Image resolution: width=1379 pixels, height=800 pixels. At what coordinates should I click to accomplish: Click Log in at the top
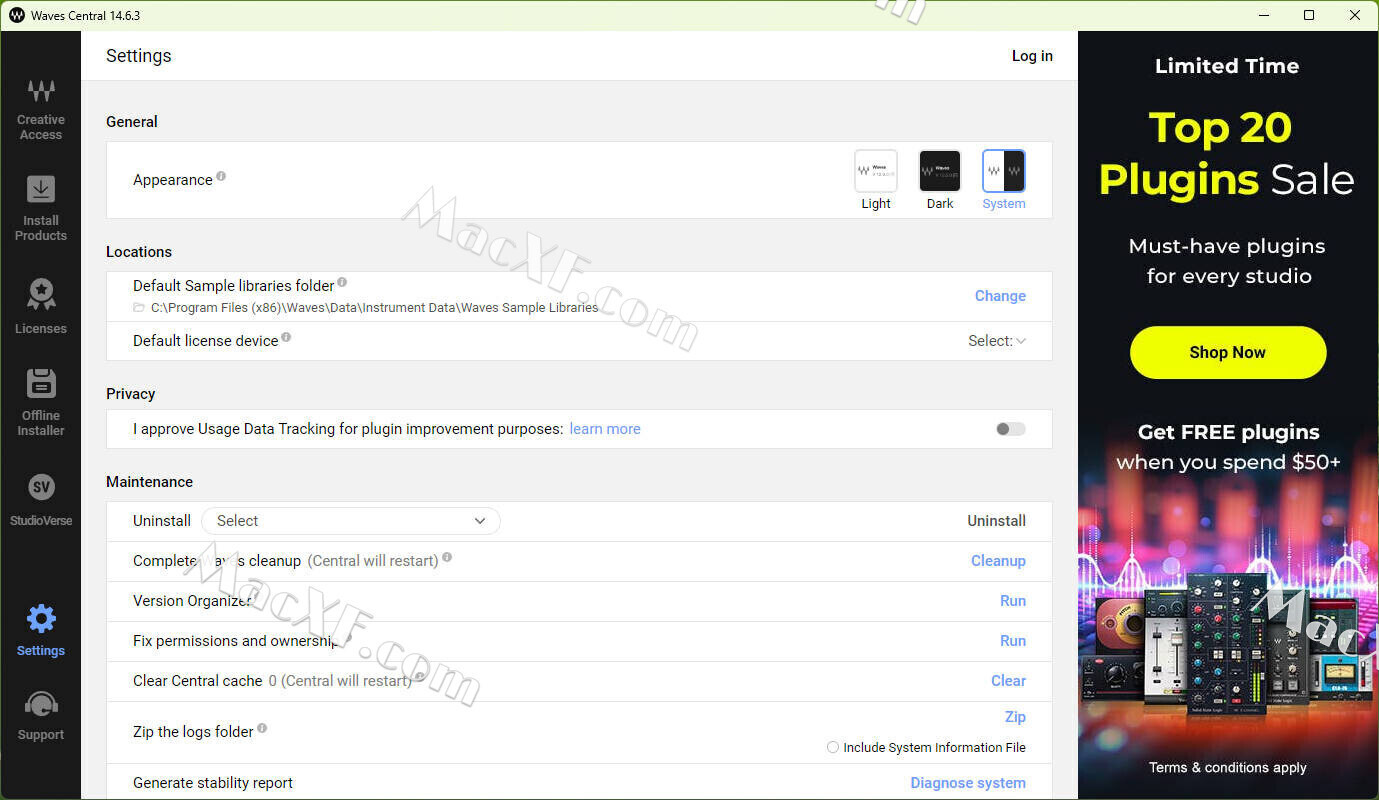click(1032, 56)
